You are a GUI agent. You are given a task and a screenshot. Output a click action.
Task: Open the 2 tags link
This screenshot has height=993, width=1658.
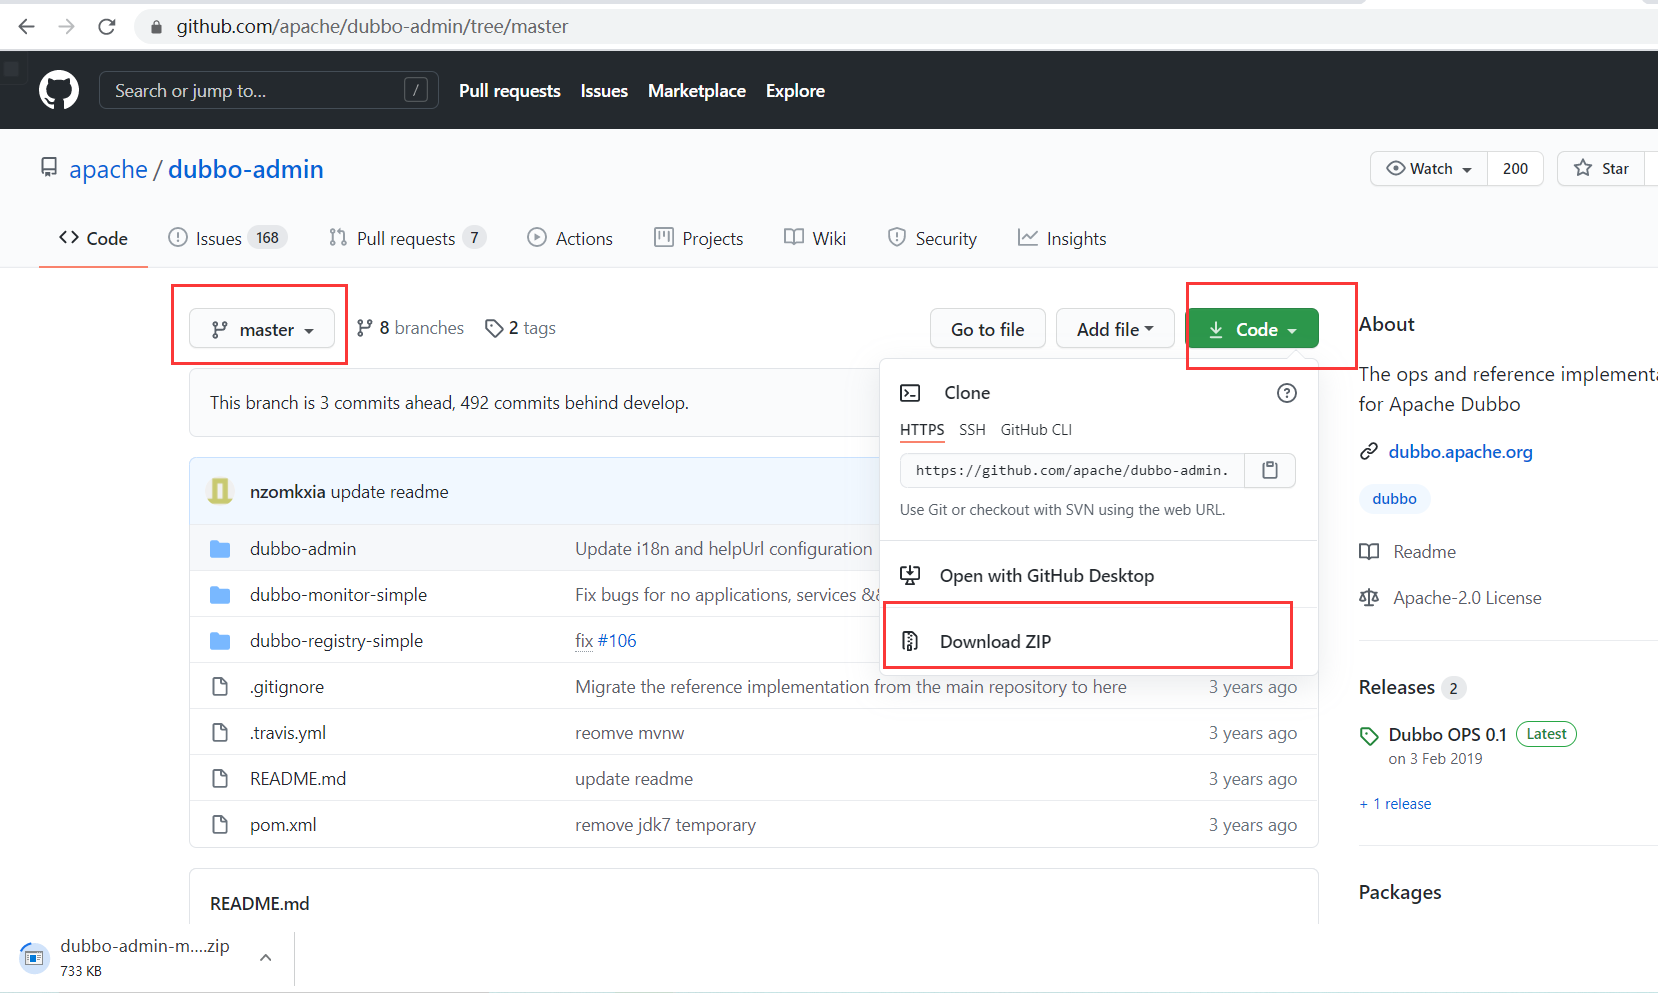click(520, 328)
